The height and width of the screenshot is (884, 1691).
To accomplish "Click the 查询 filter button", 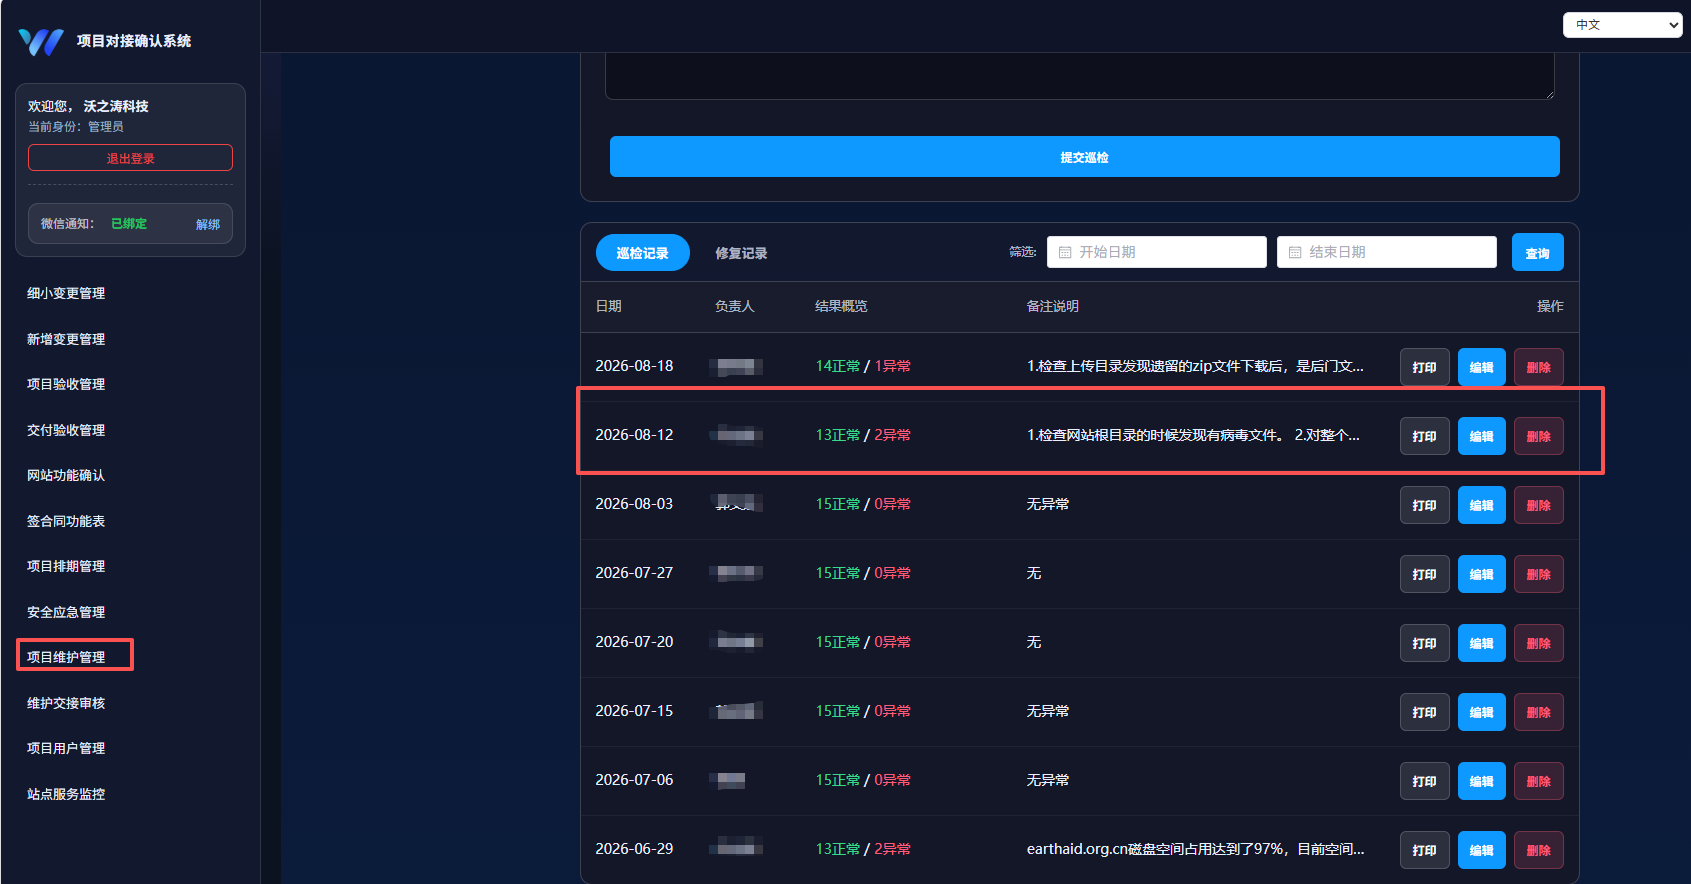I will [1537, 253].
